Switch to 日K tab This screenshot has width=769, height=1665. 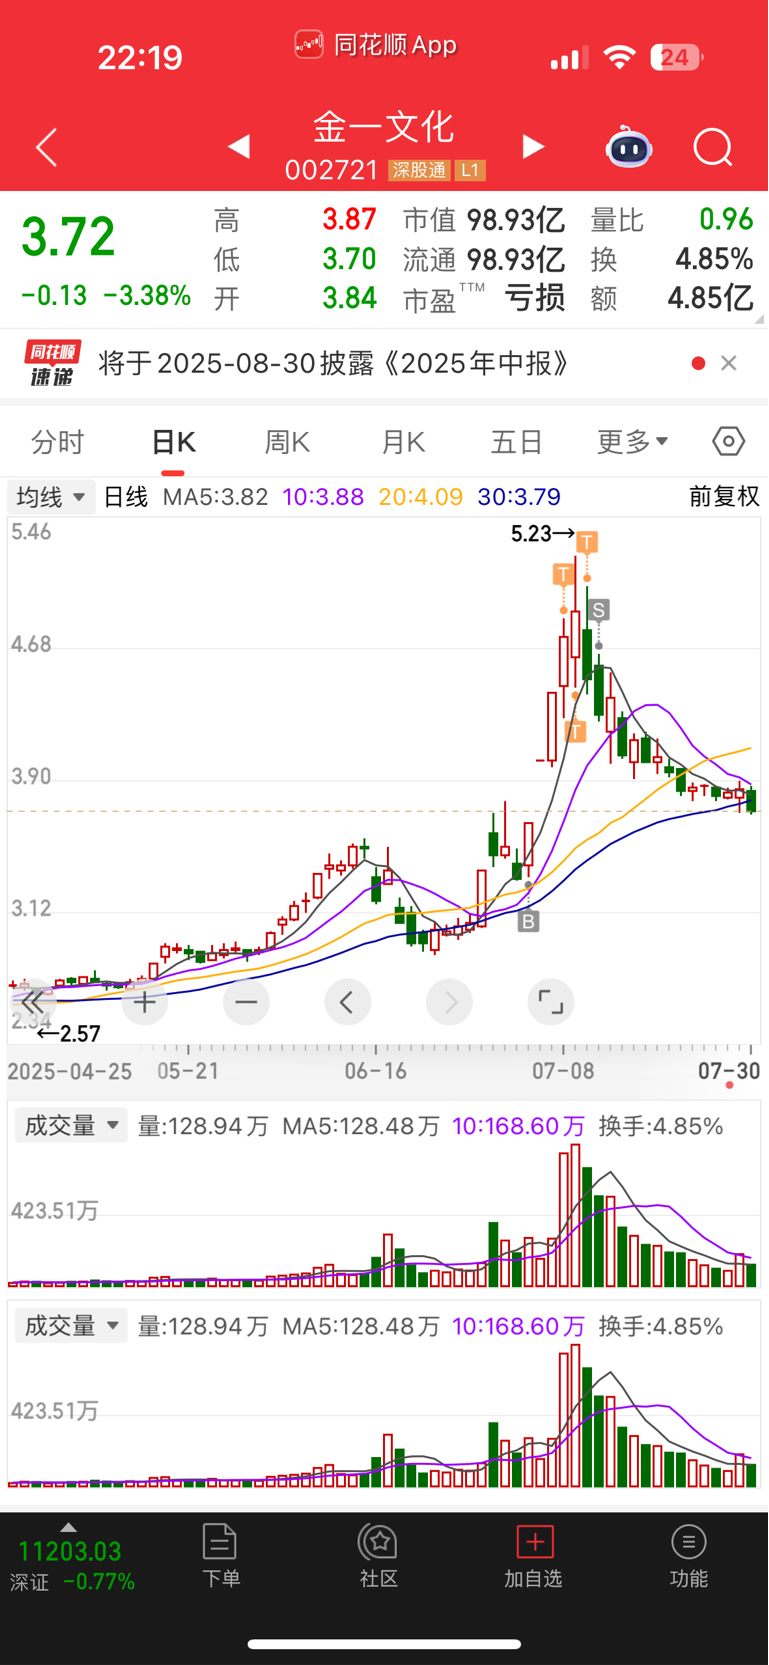(173, 441)
